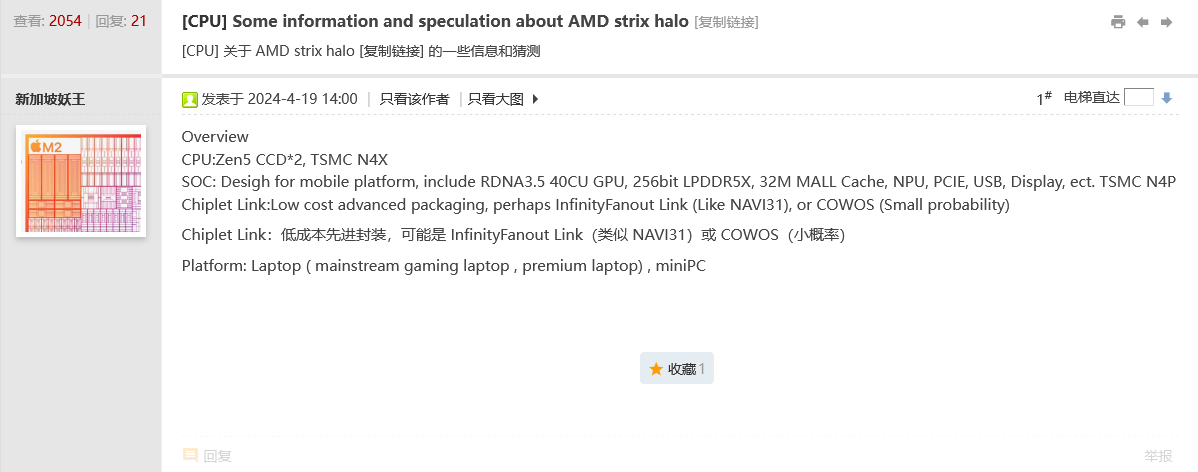Click the printer icon to print thread
Image resolution: width=1198 pixels, height=472 pixels.
(1118, 22)
